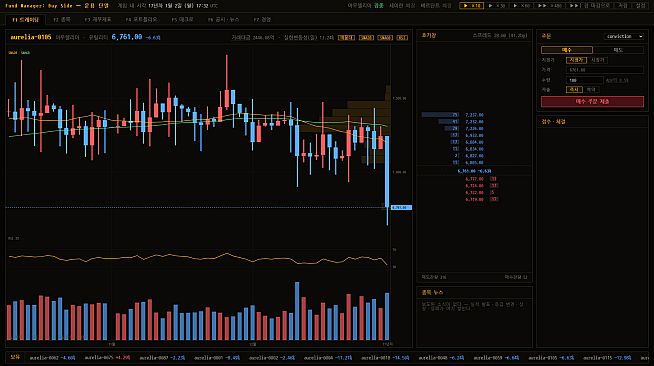Open the F6 공시·뉴스 tab
Screen dimensions: 654x366
[x=224, y=20]
